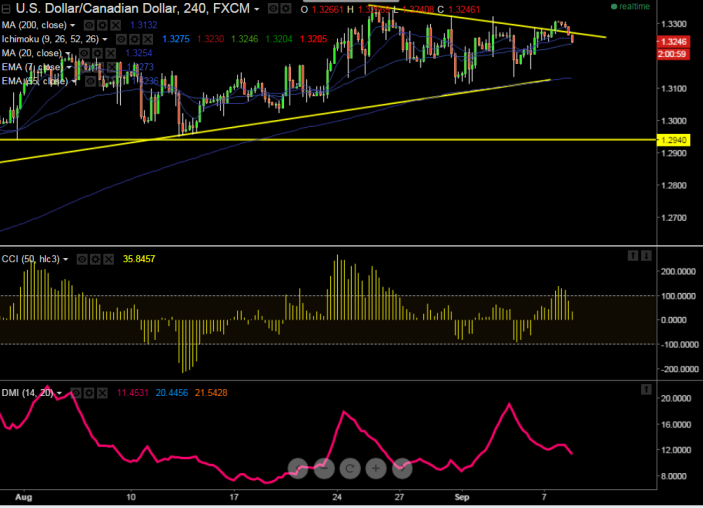Open the USD/CAD symbol dropdown arrow
The height and width of the screenshot is (508, 703).
tap(256, 9)
